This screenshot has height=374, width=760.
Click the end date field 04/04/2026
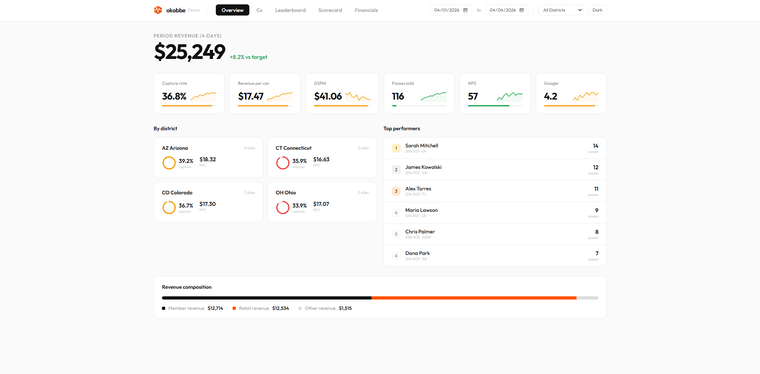click(507, 10)
